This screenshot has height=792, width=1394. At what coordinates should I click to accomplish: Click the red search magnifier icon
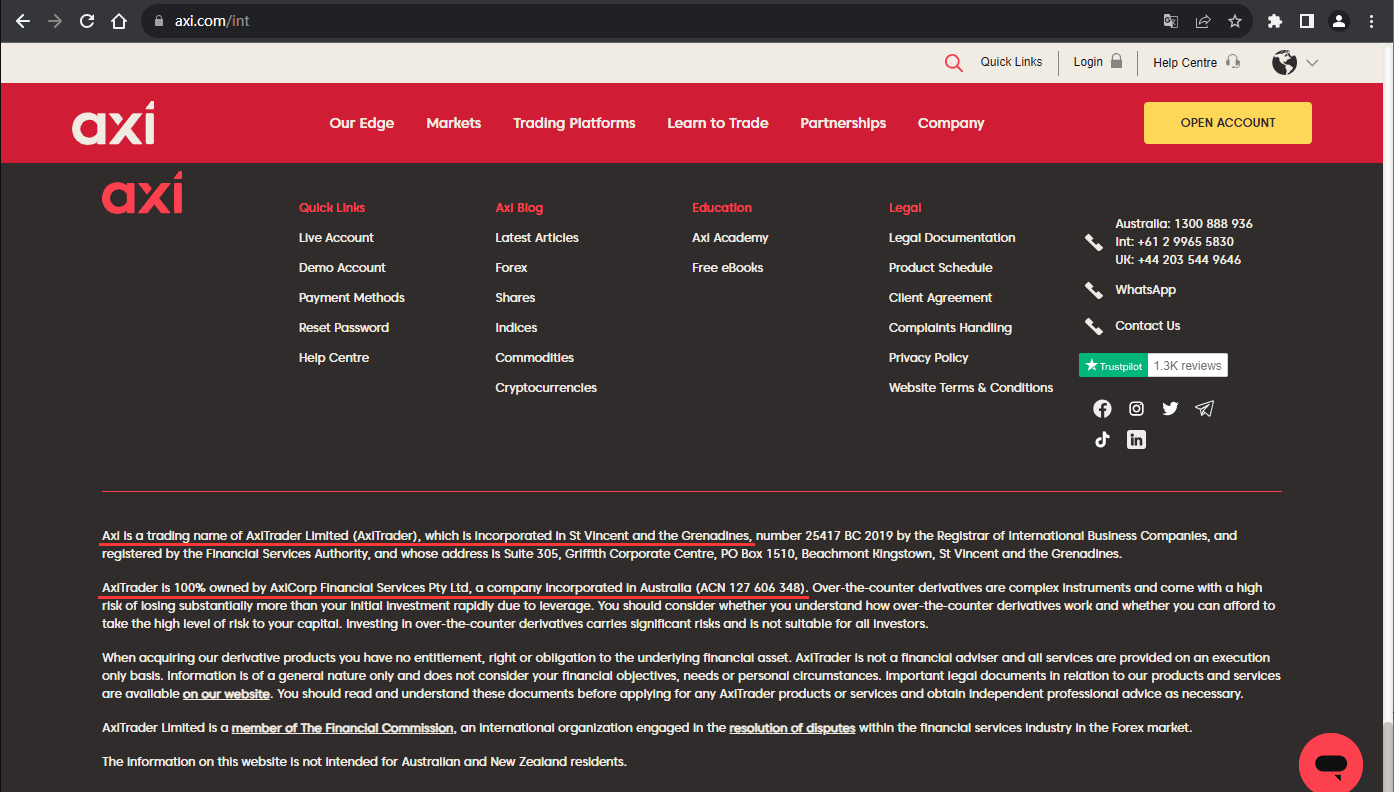(954, 63)
